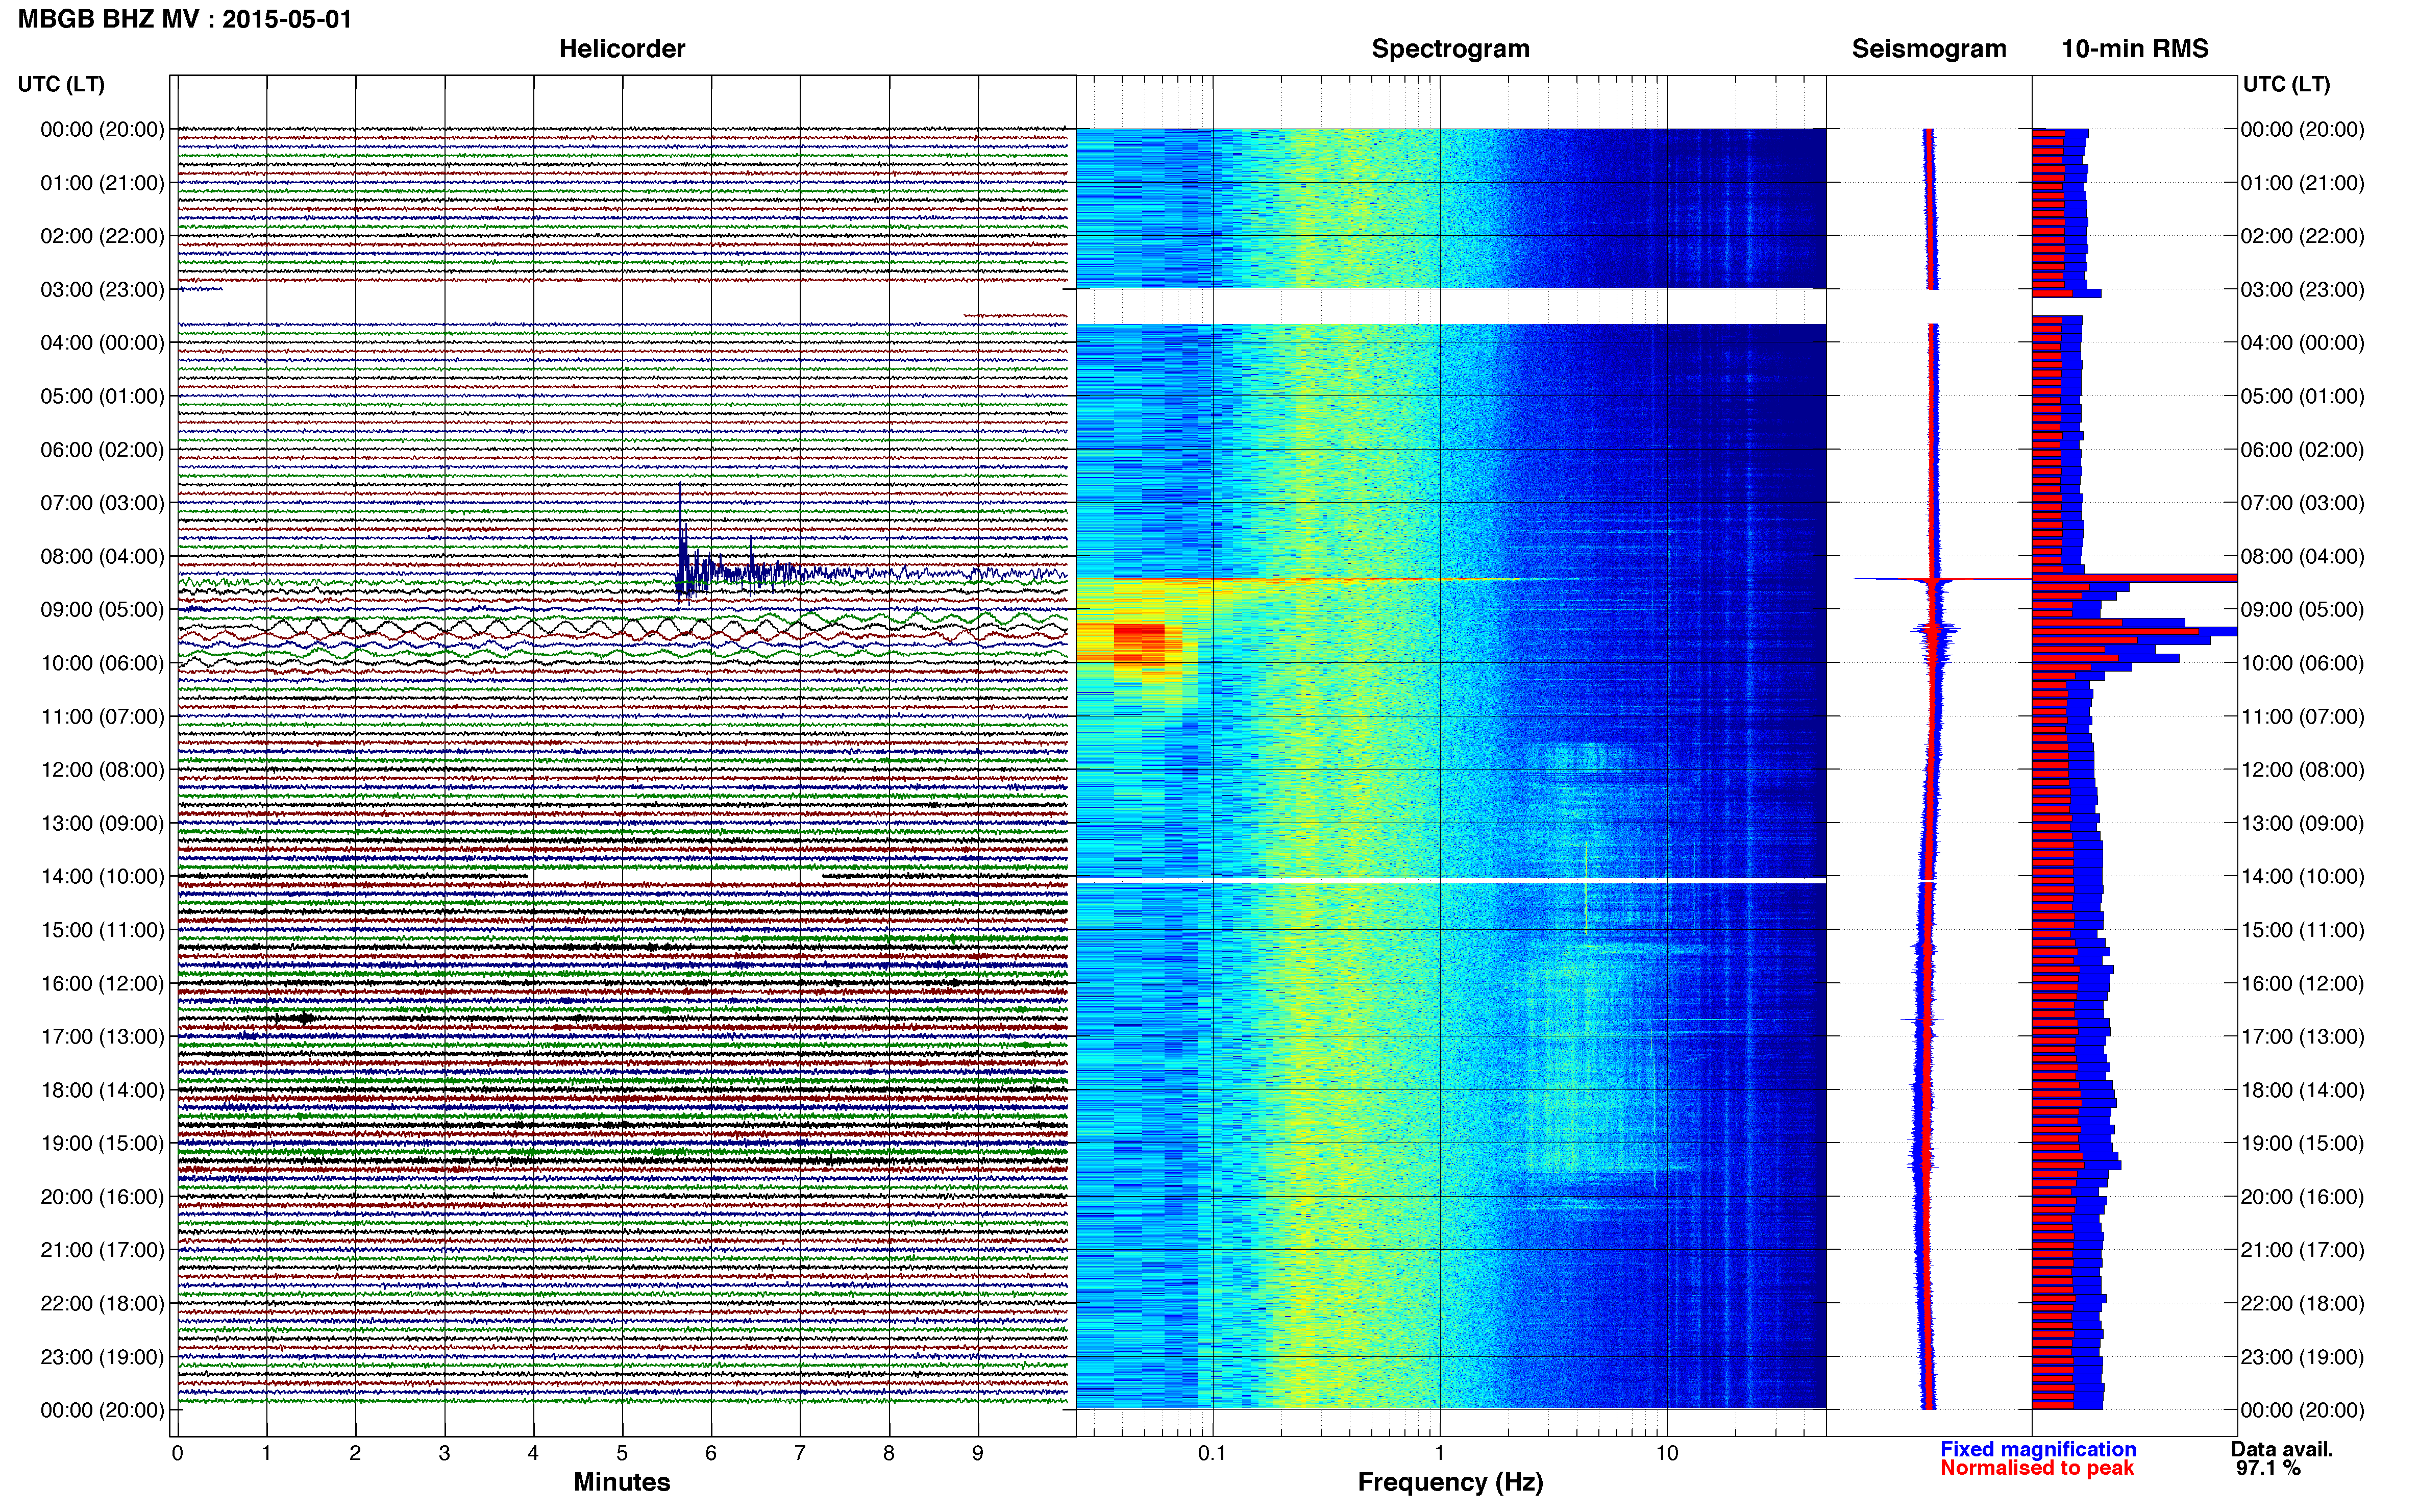This screenshot has height=1512, width=2419.
Task: Click the right '16:00 (12:00)' time label
Action: [x=2302, y=983]
